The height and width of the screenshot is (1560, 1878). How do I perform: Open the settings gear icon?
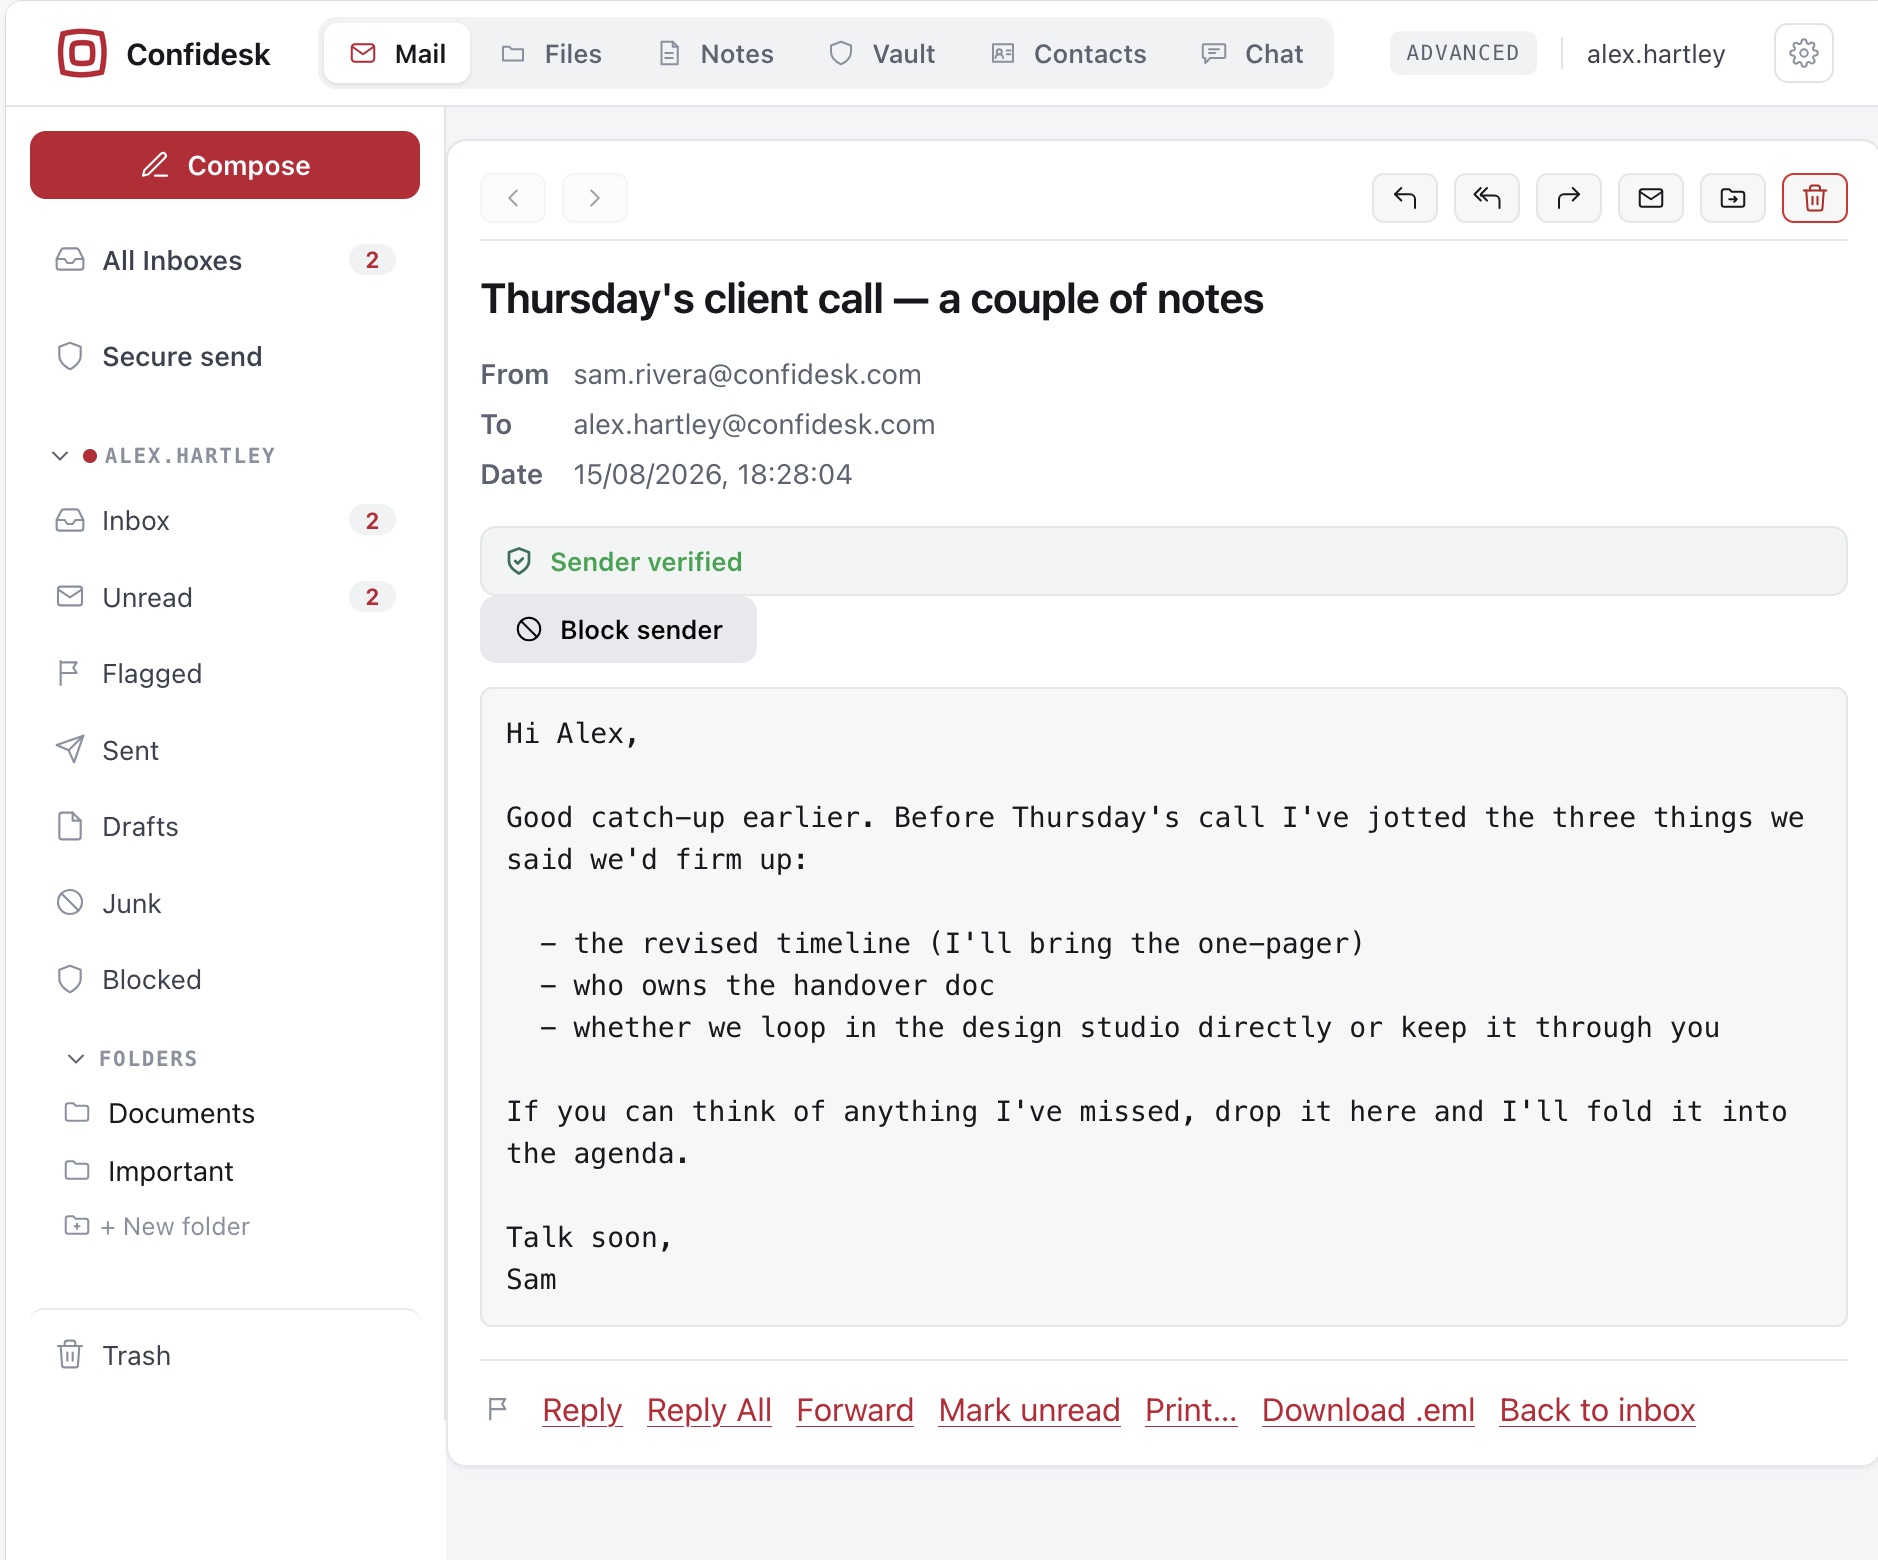pyautogui.click(x=1803, y=53)
